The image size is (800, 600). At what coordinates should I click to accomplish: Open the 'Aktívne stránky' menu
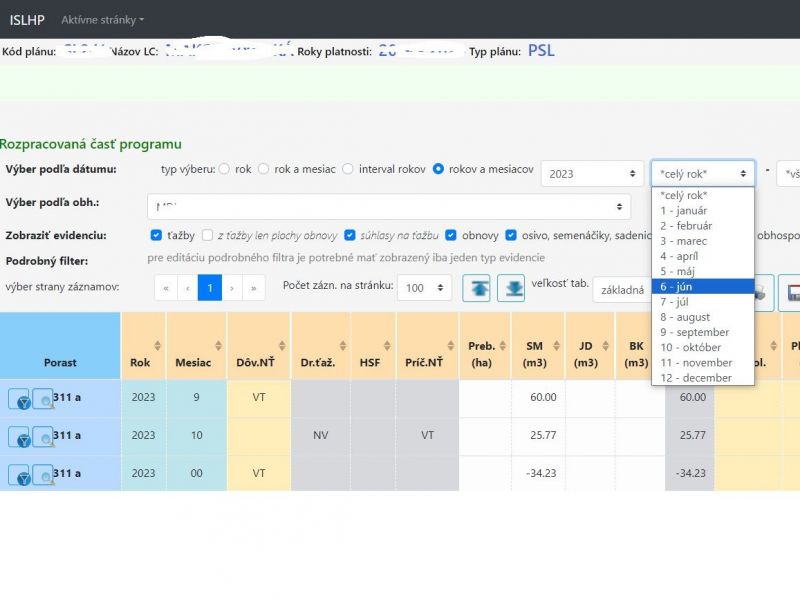[x=102, y=19]
